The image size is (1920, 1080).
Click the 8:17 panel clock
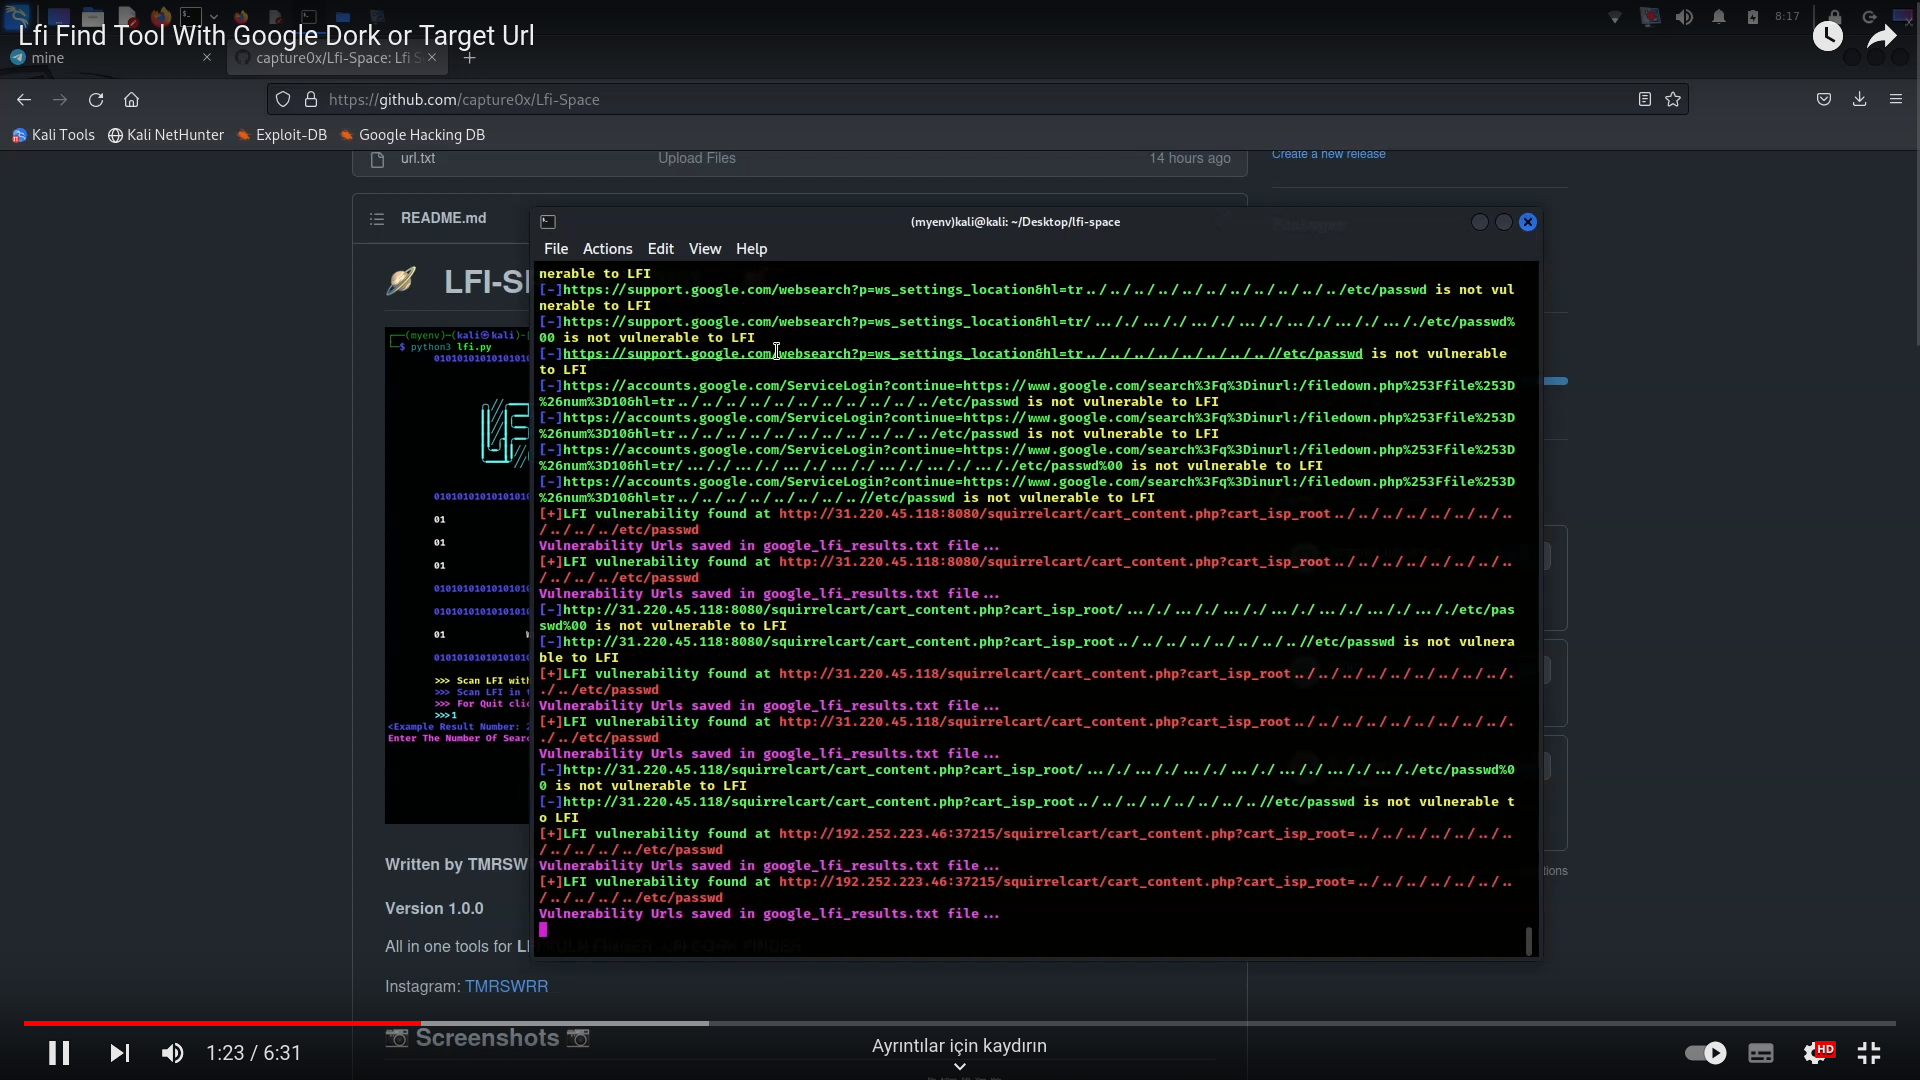point(1787,17)
